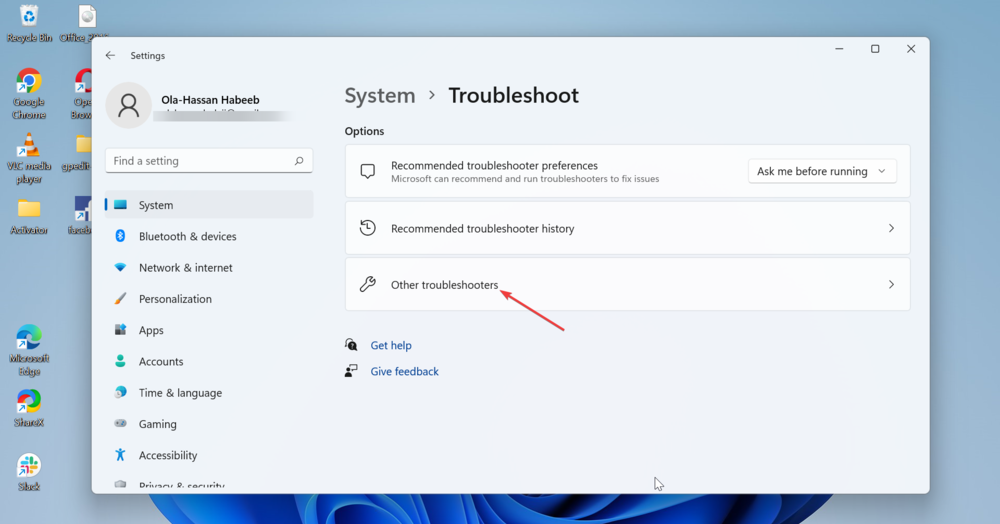This screenshot has height=524, width=1000.
Task: Click the chat bubble icon beside troubleshooter preferences
Action: pyautogui.click(x=367, y=171)
